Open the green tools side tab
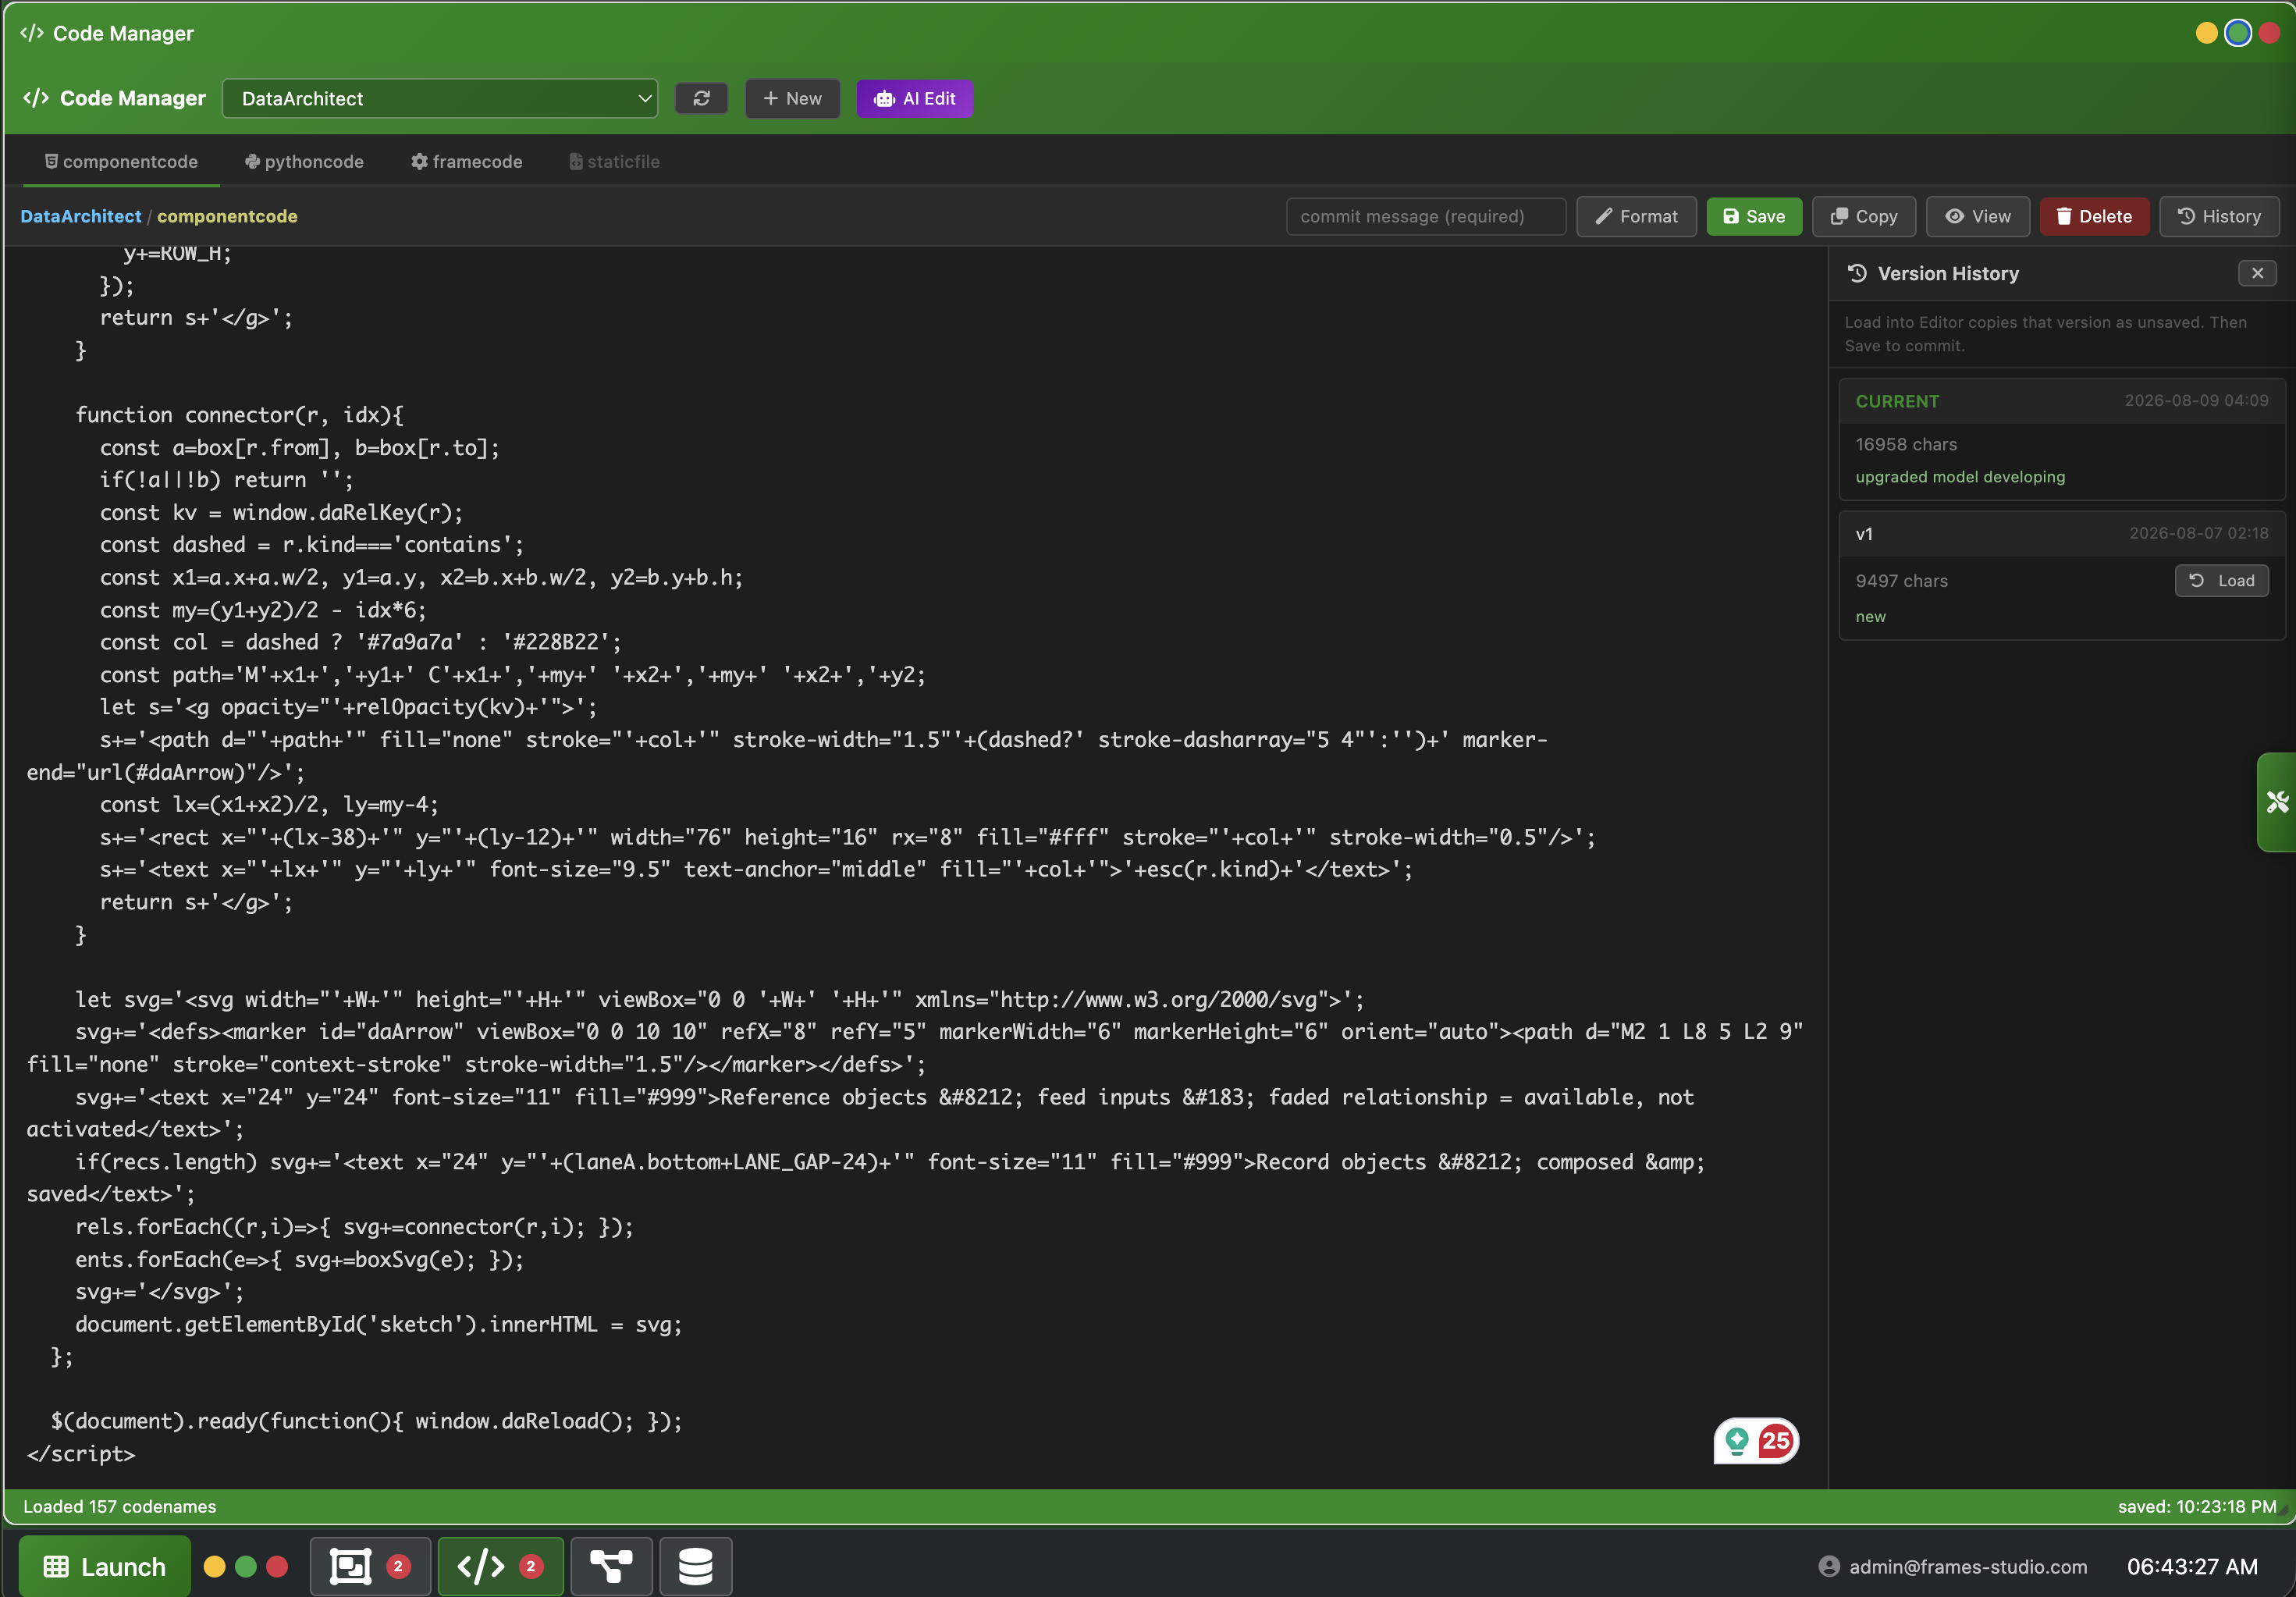Viewport: 2296px width, 1597px height. pyautogui.click(x=2276, y=802)
